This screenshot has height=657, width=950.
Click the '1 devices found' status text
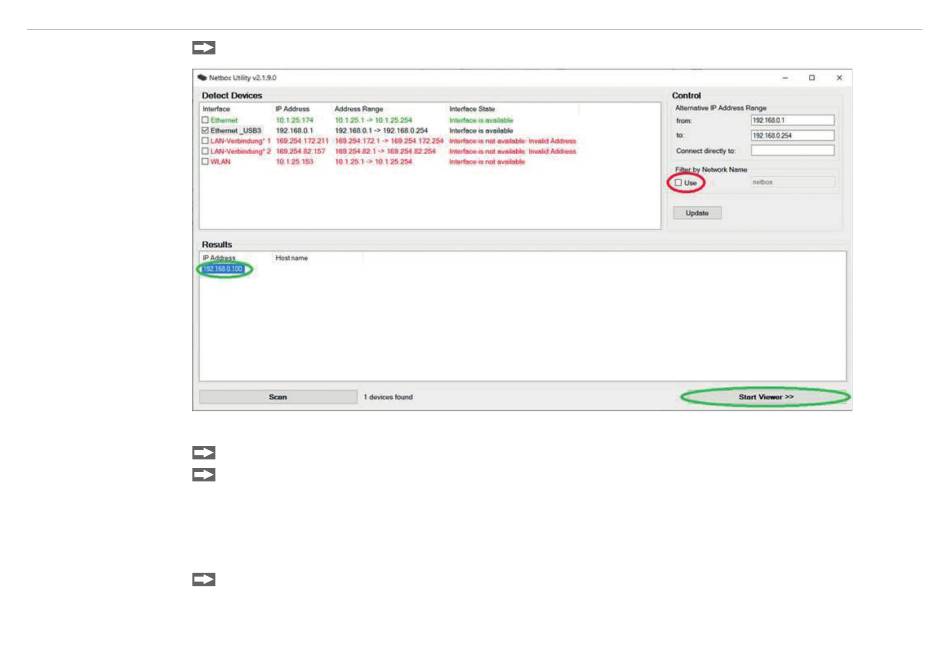(388, 397)
